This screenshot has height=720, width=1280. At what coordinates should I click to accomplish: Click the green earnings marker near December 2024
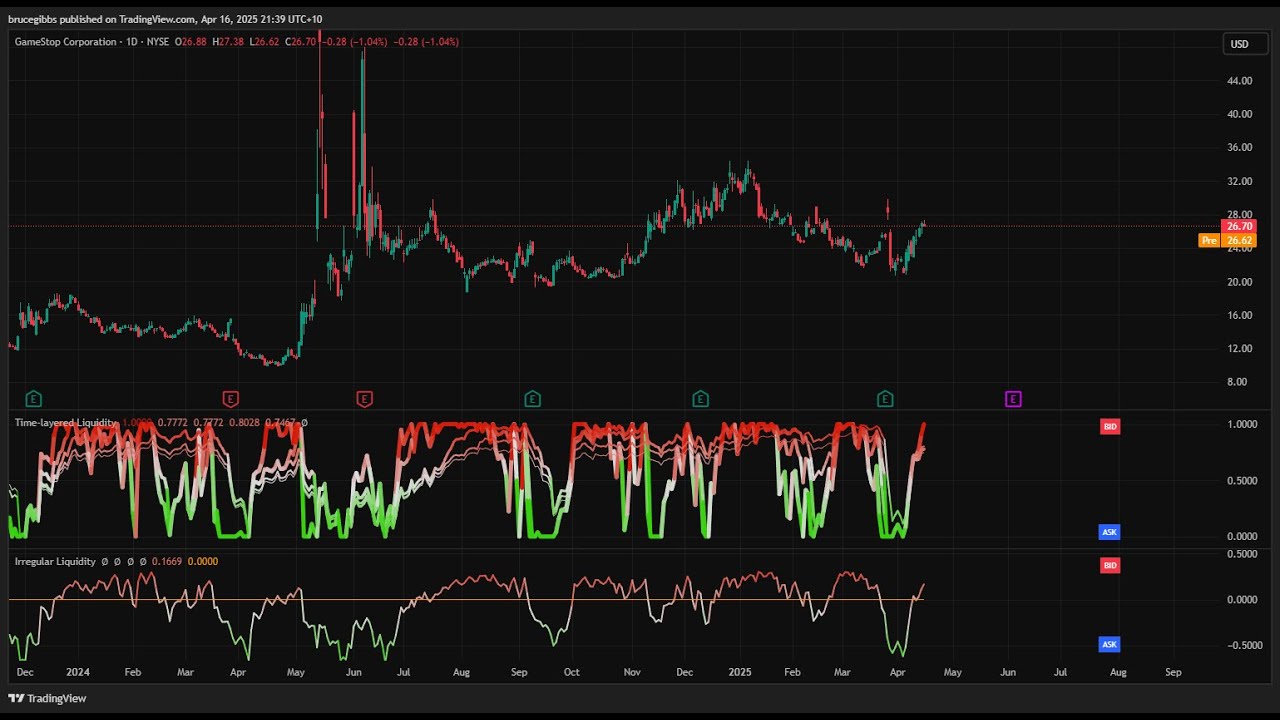tap(700, 399)
